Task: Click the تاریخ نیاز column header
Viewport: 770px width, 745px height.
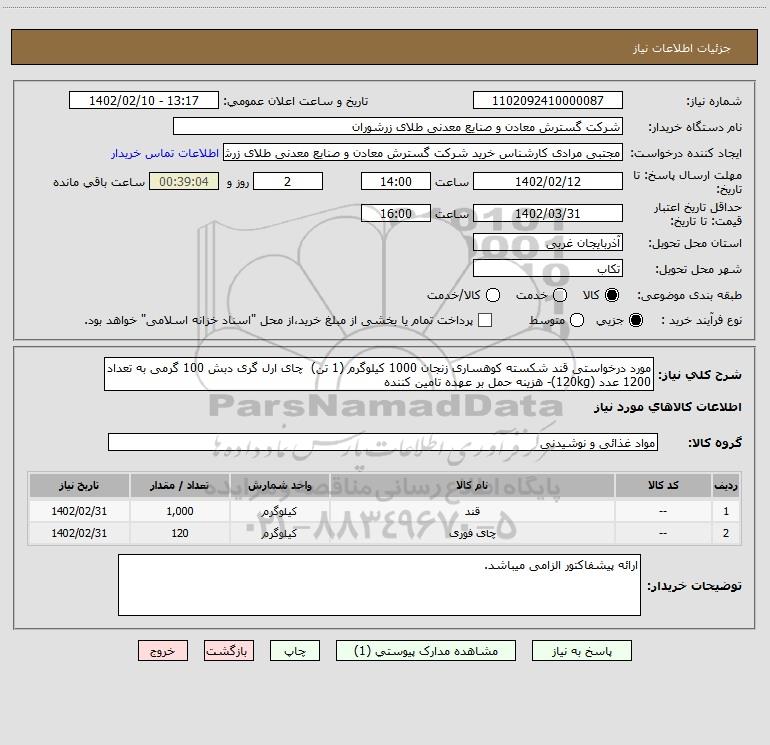Action: 79,486
